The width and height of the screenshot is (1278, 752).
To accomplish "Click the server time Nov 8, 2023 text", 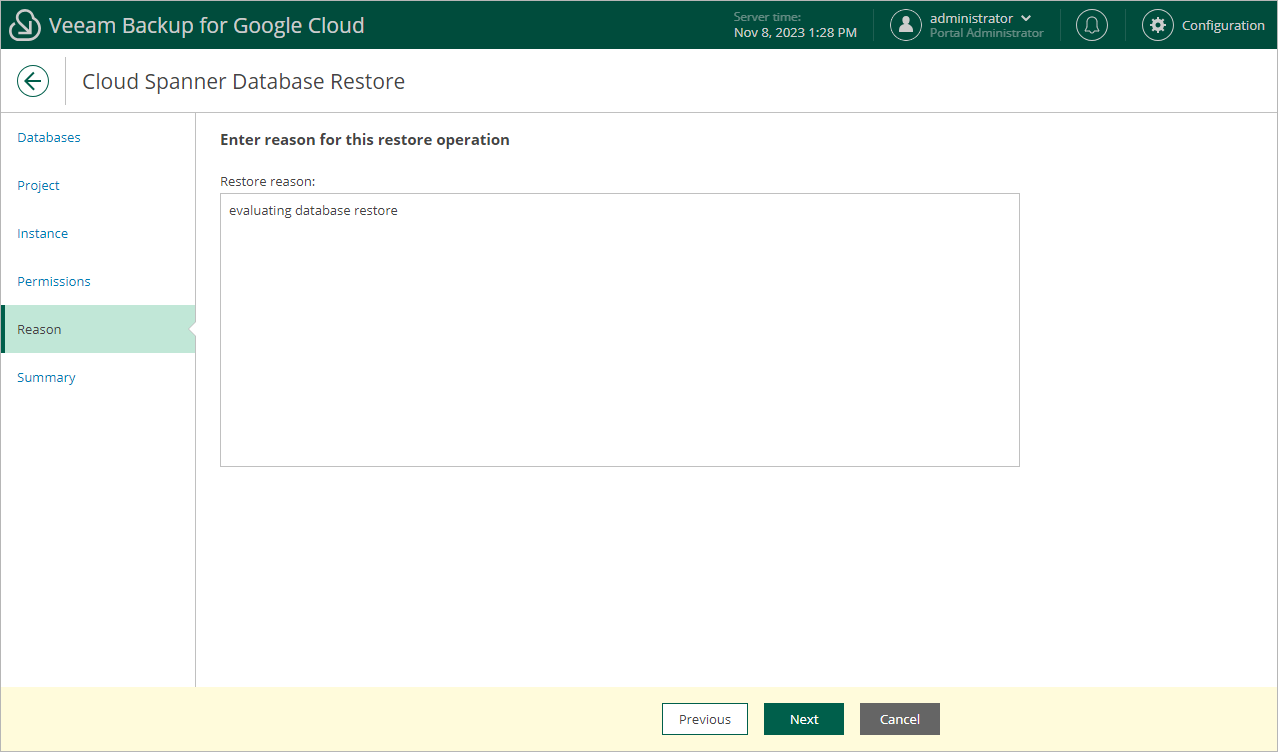I will [x=795, y=33].
